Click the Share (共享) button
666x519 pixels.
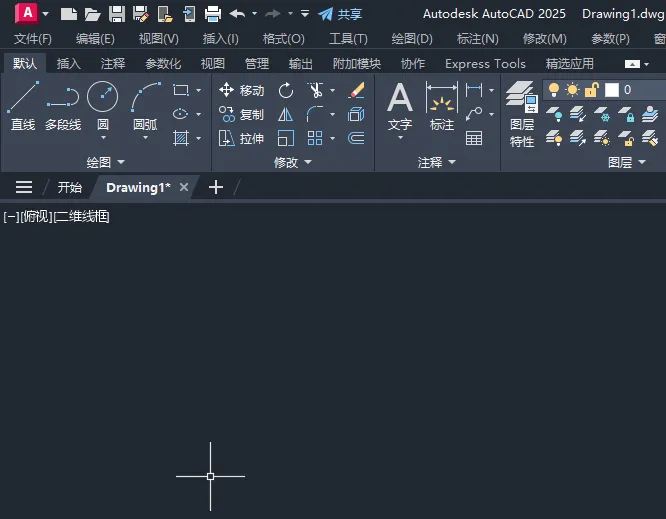point(340,14)
